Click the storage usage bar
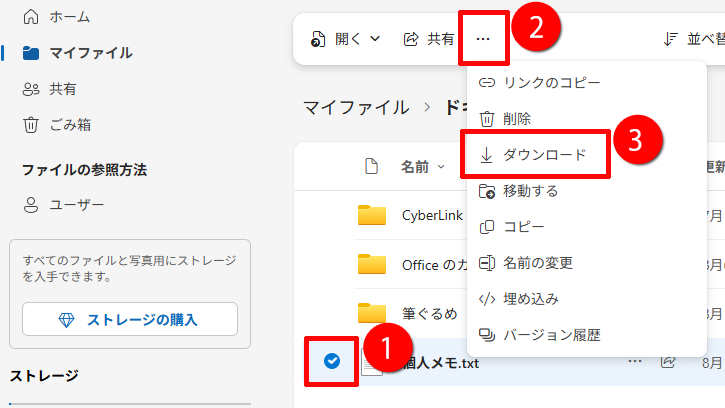This screenshot has width=725, height=408. (x=130, y=404)
